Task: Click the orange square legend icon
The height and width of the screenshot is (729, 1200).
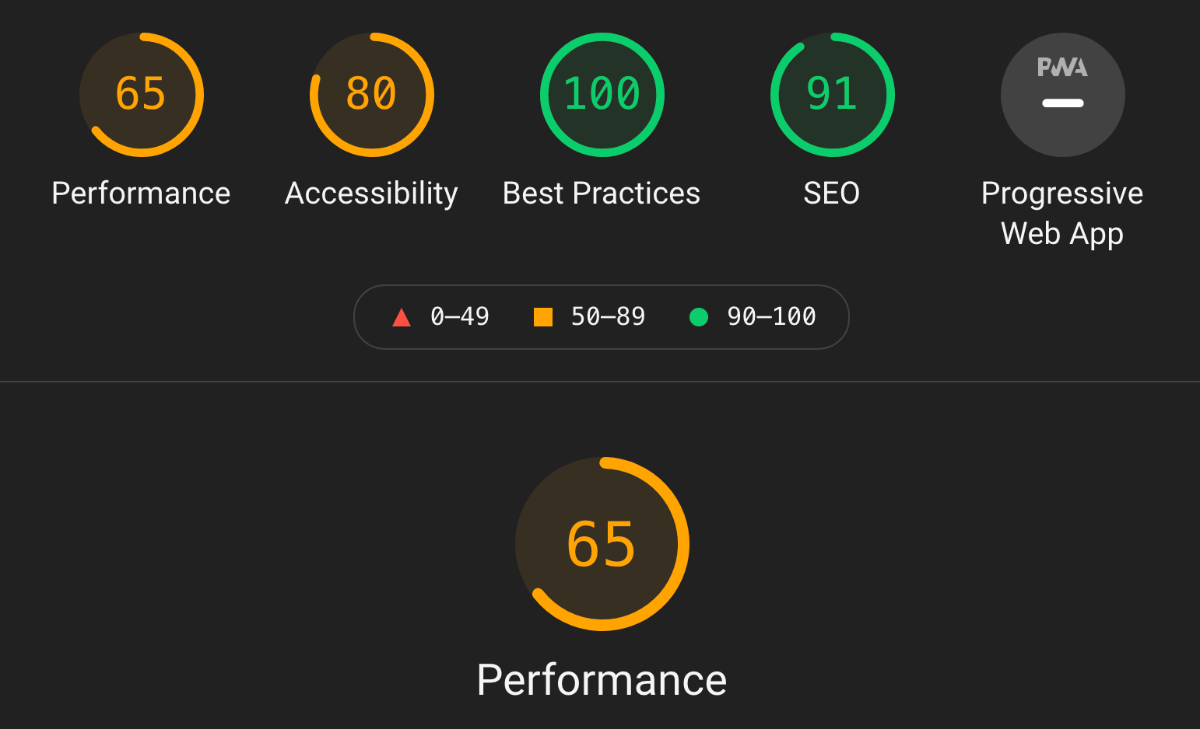Action: (x=543, y=318)
